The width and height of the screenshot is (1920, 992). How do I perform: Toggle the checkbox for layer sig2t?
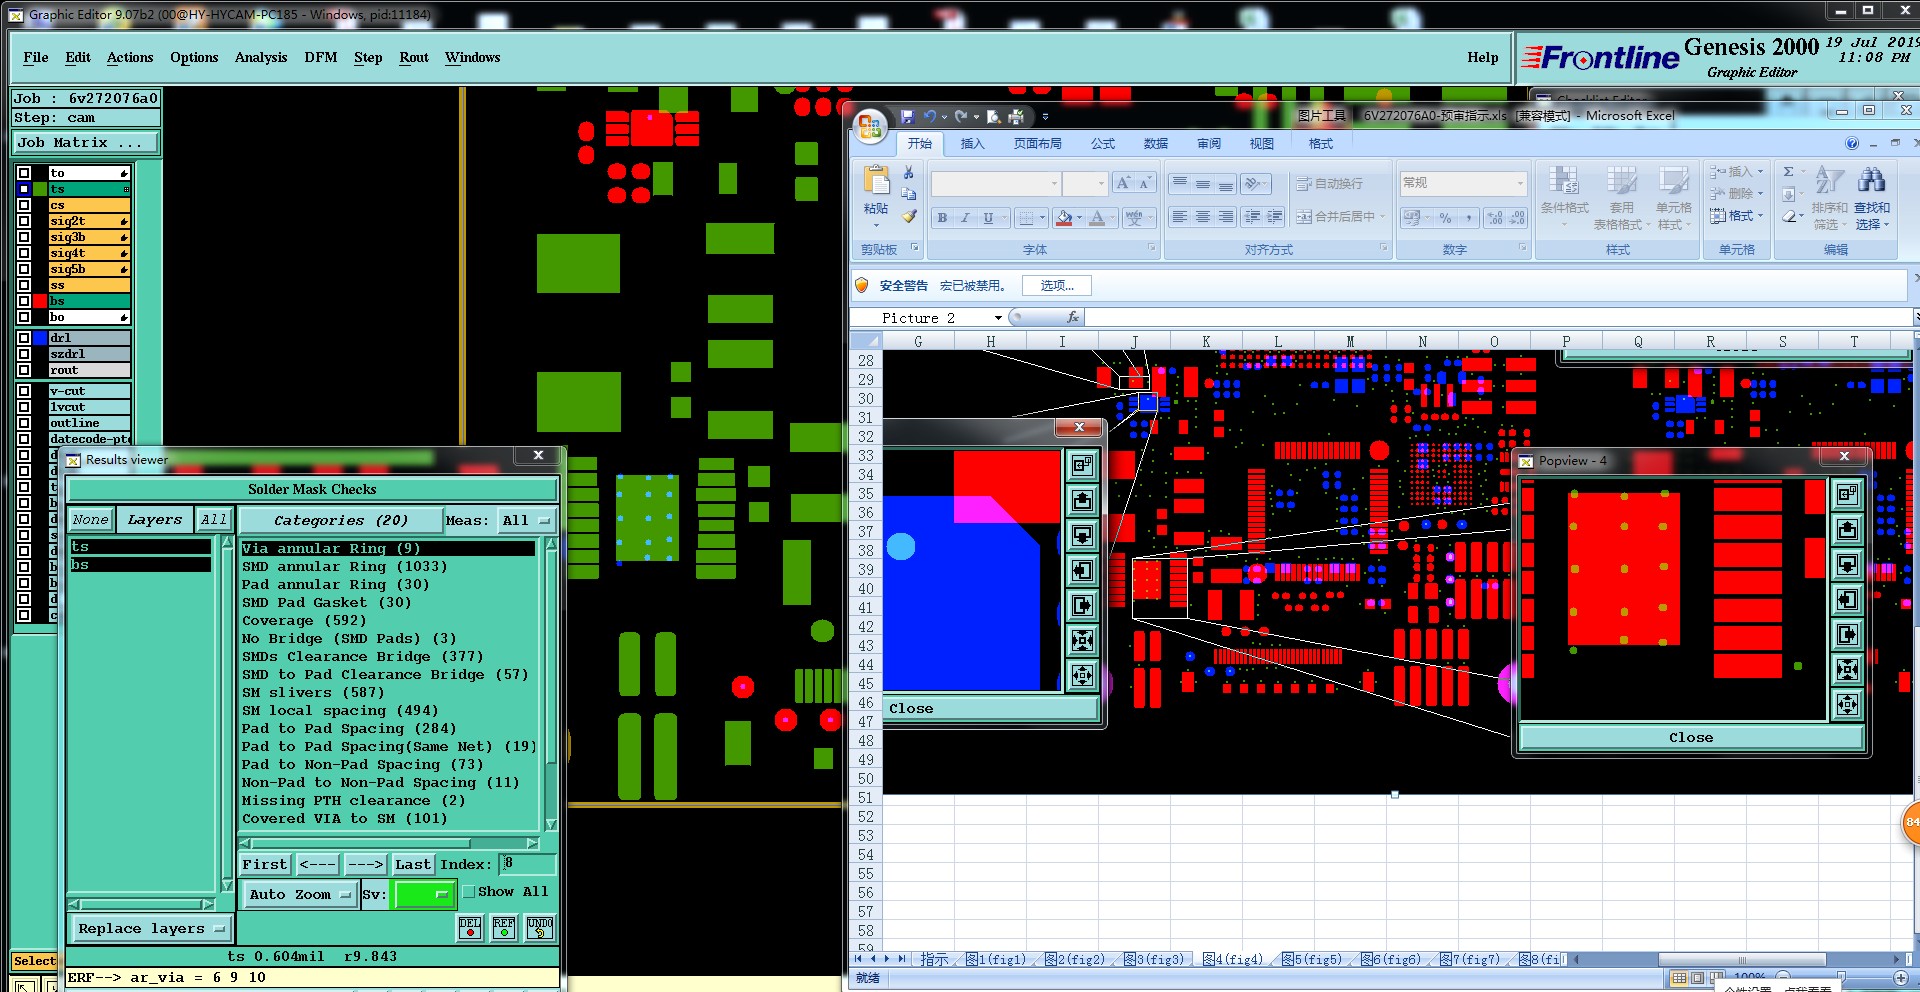(x=24, y=221)
